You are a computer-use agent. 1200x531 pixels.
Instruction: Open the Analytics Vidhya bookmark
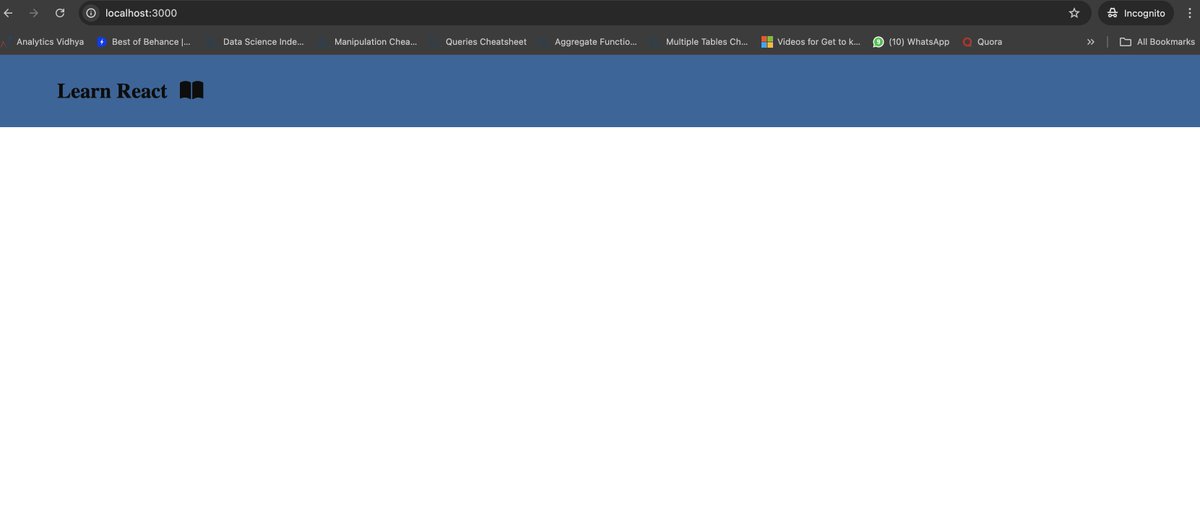click(x=43, y=42)
